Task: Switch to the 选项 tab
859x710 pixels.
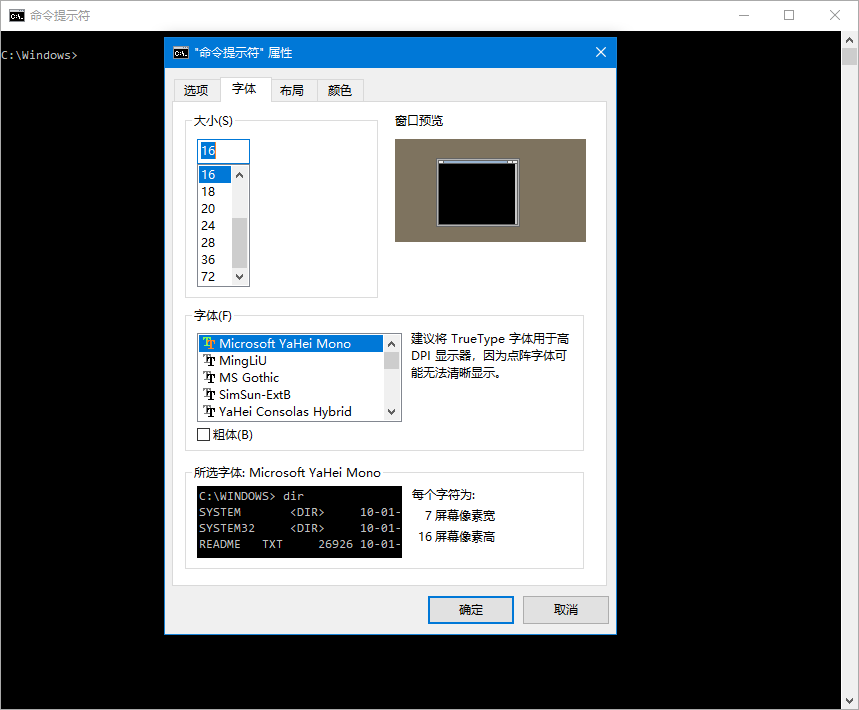Action: [x=196, y=90]
